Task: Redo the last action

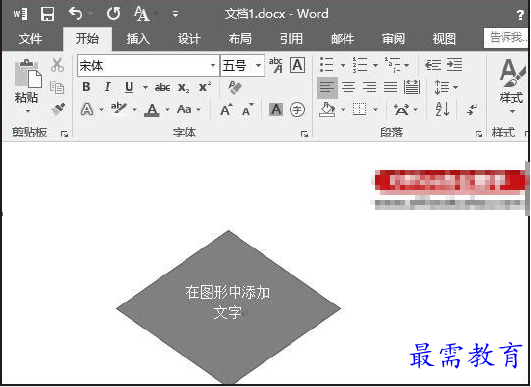Action: (x=113, y=14)
